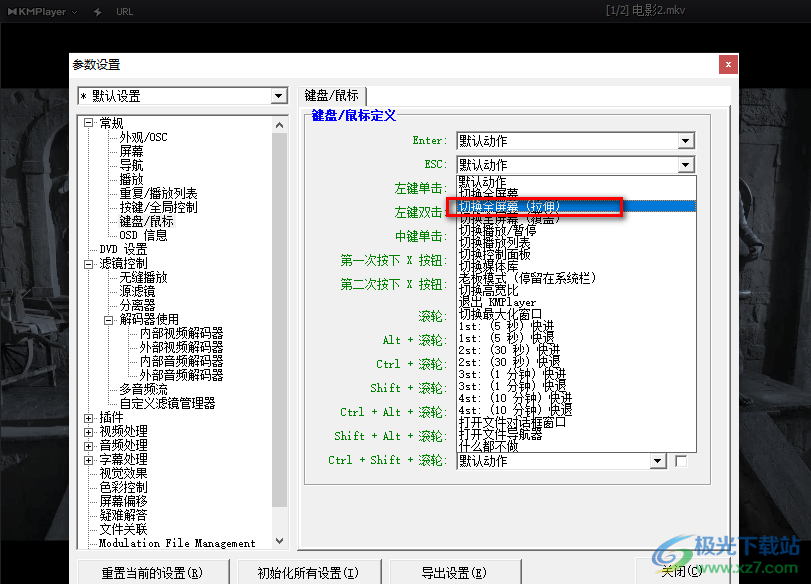Select 多音频流 in the tree
Viewport: 811px width, 584px height.
coord(143,389)
